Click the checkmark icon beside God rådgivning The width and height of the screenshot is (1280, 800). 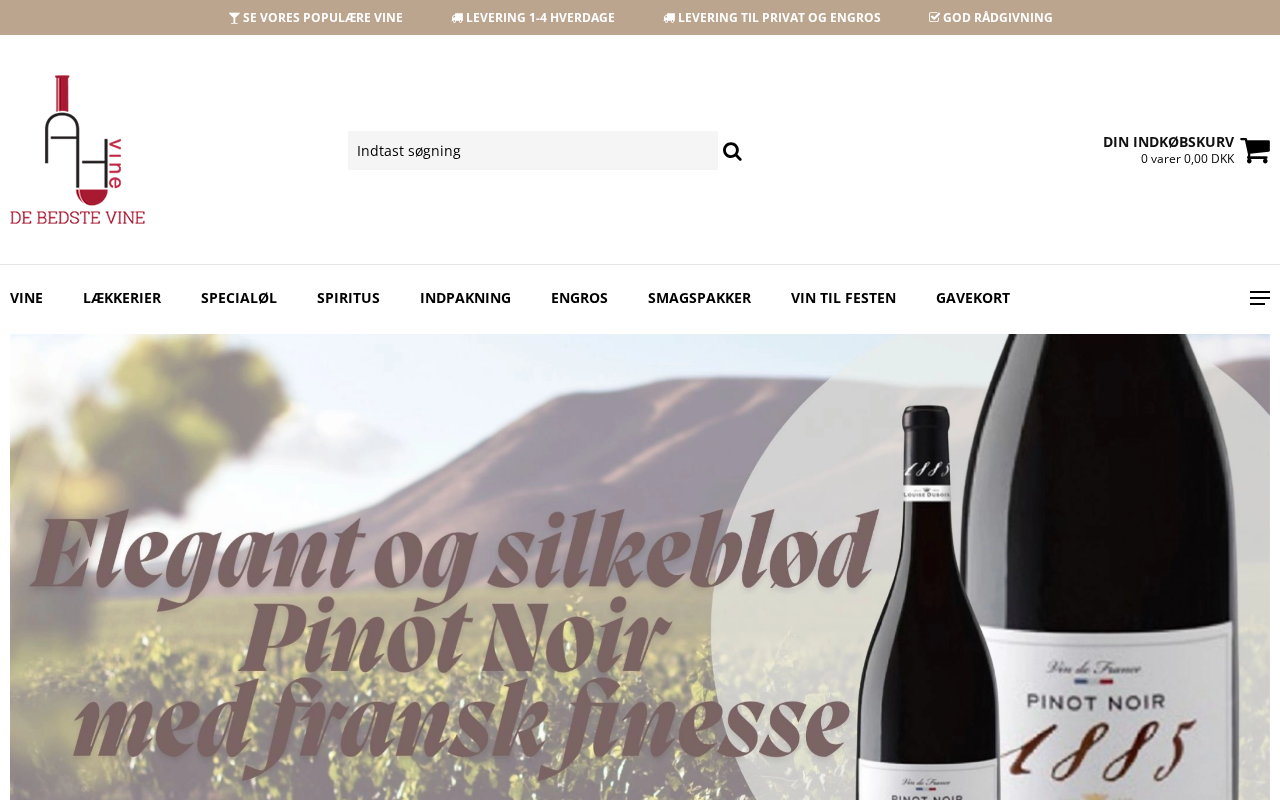(x=934, y=18)
